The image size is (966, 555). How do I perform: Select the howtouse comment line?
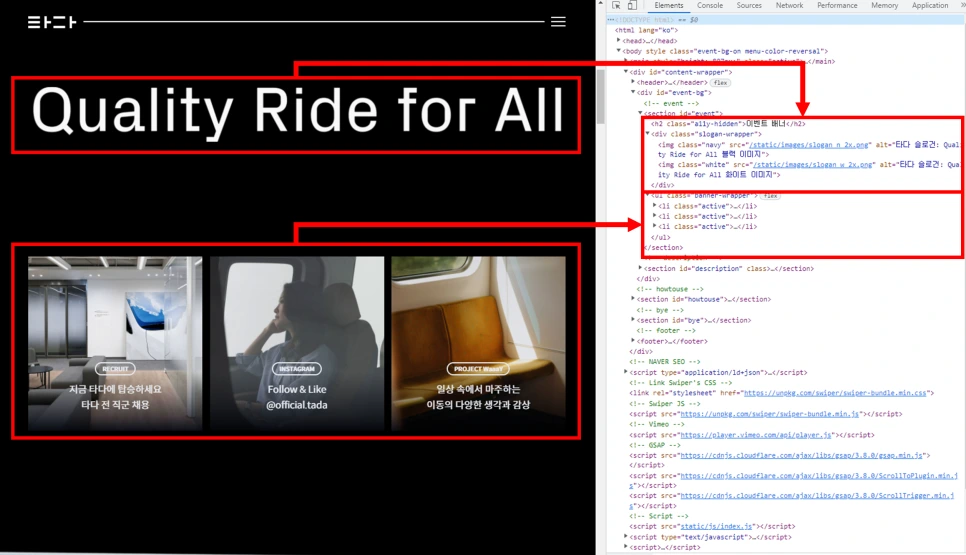[670, 289]
